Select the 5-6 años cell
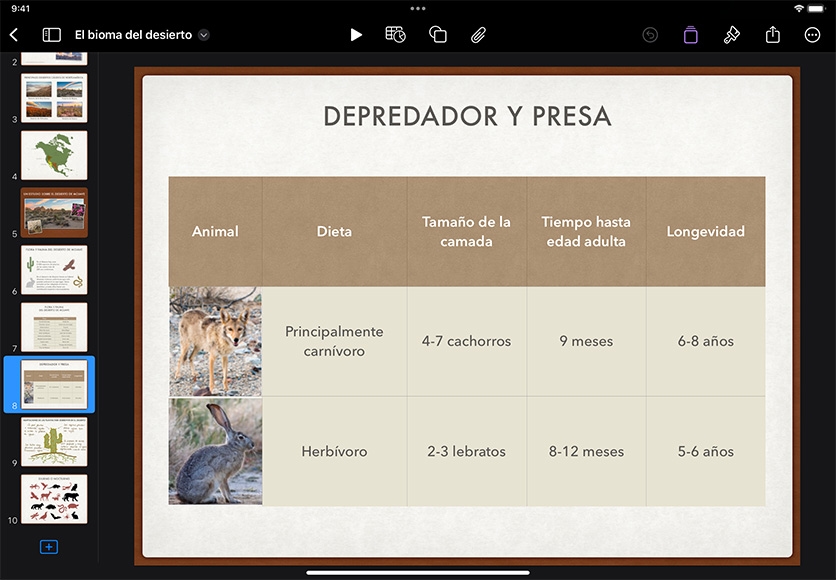This screenshot has width=836, height=580. point(705,452)
